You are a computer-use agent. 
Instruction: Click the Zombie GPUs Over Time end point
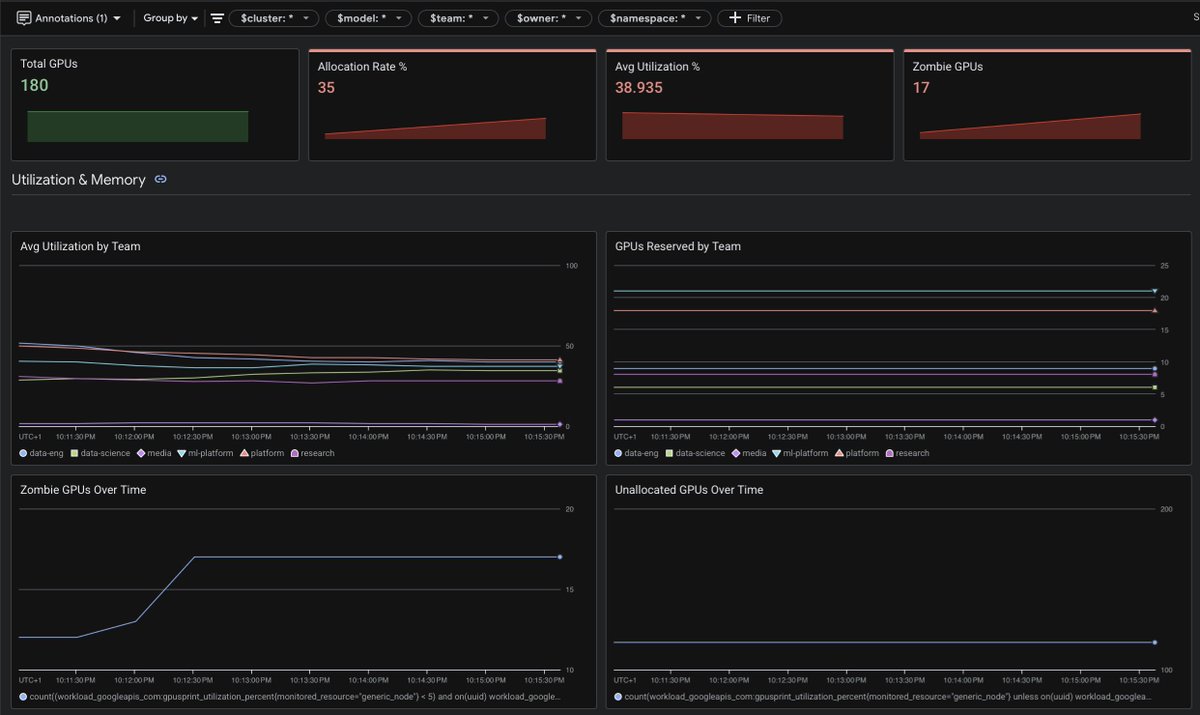[x=560, y=557]
